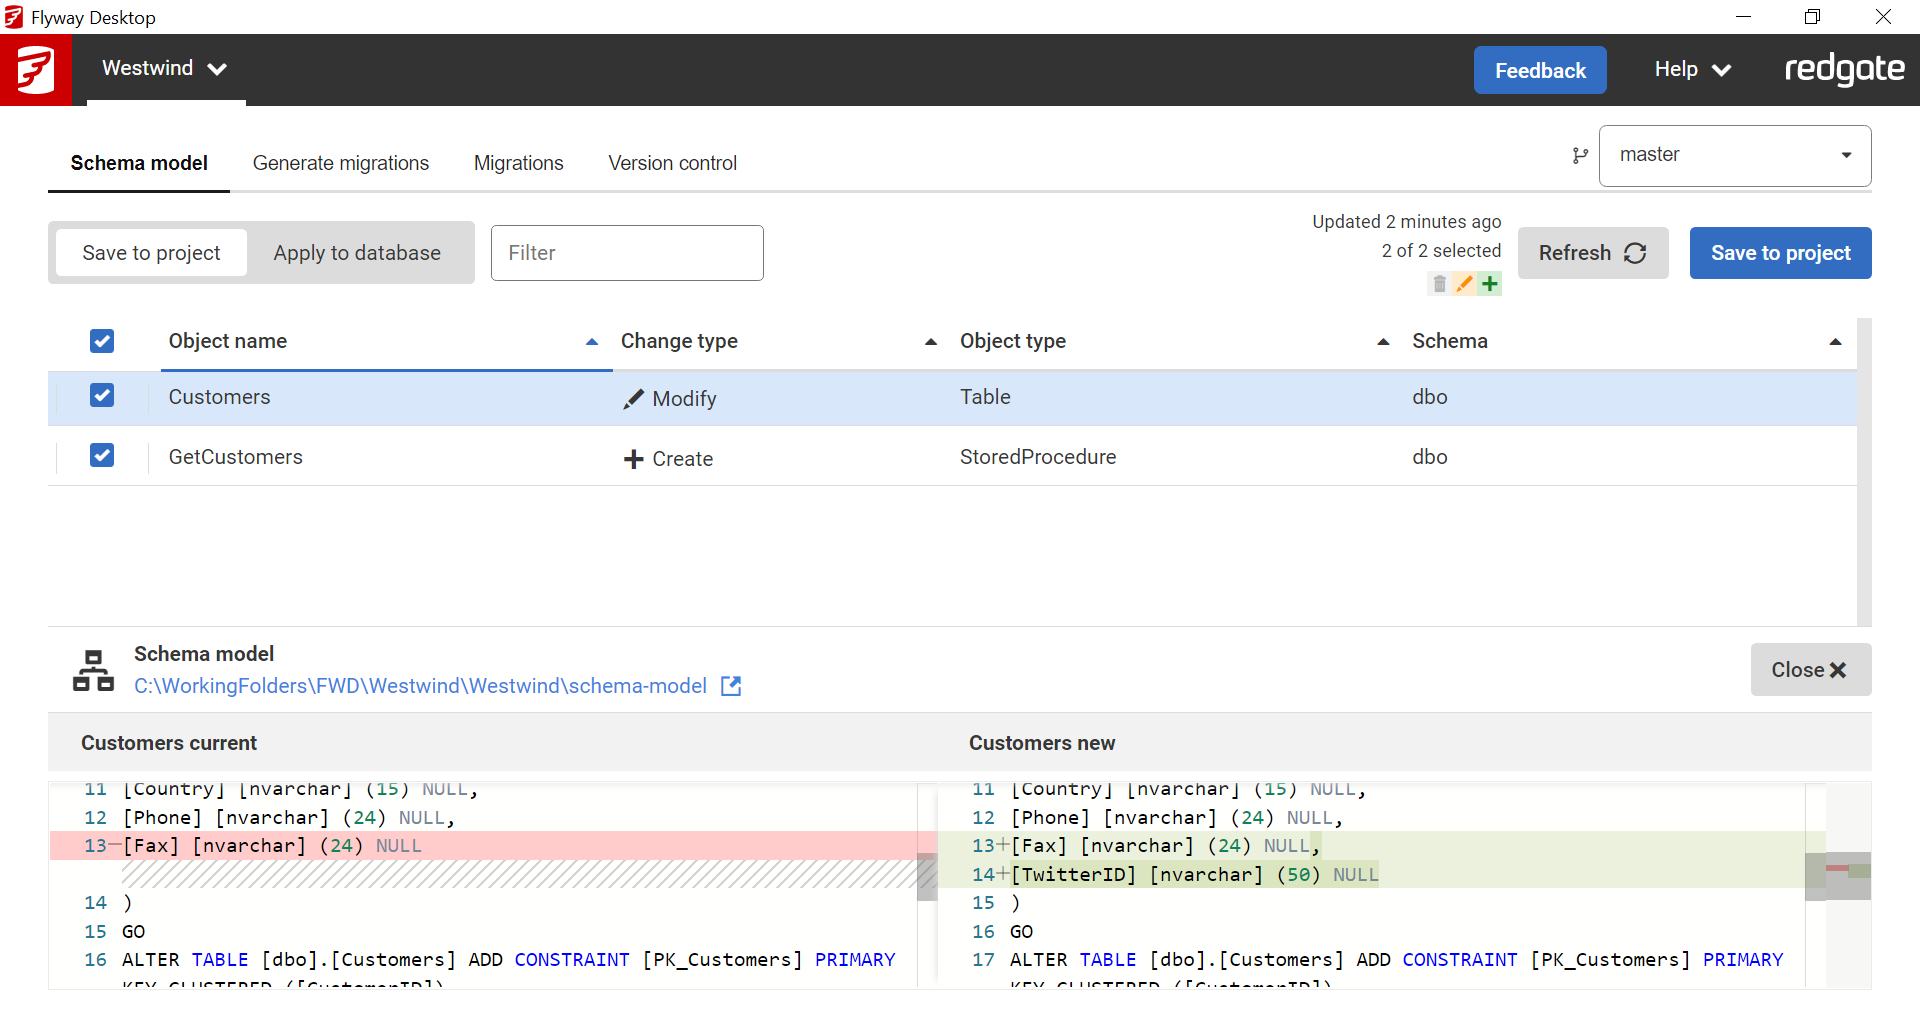Click the redgate logo
The height and width of the screenshot is (1020, 1920).
click(x=1844, y=70)
